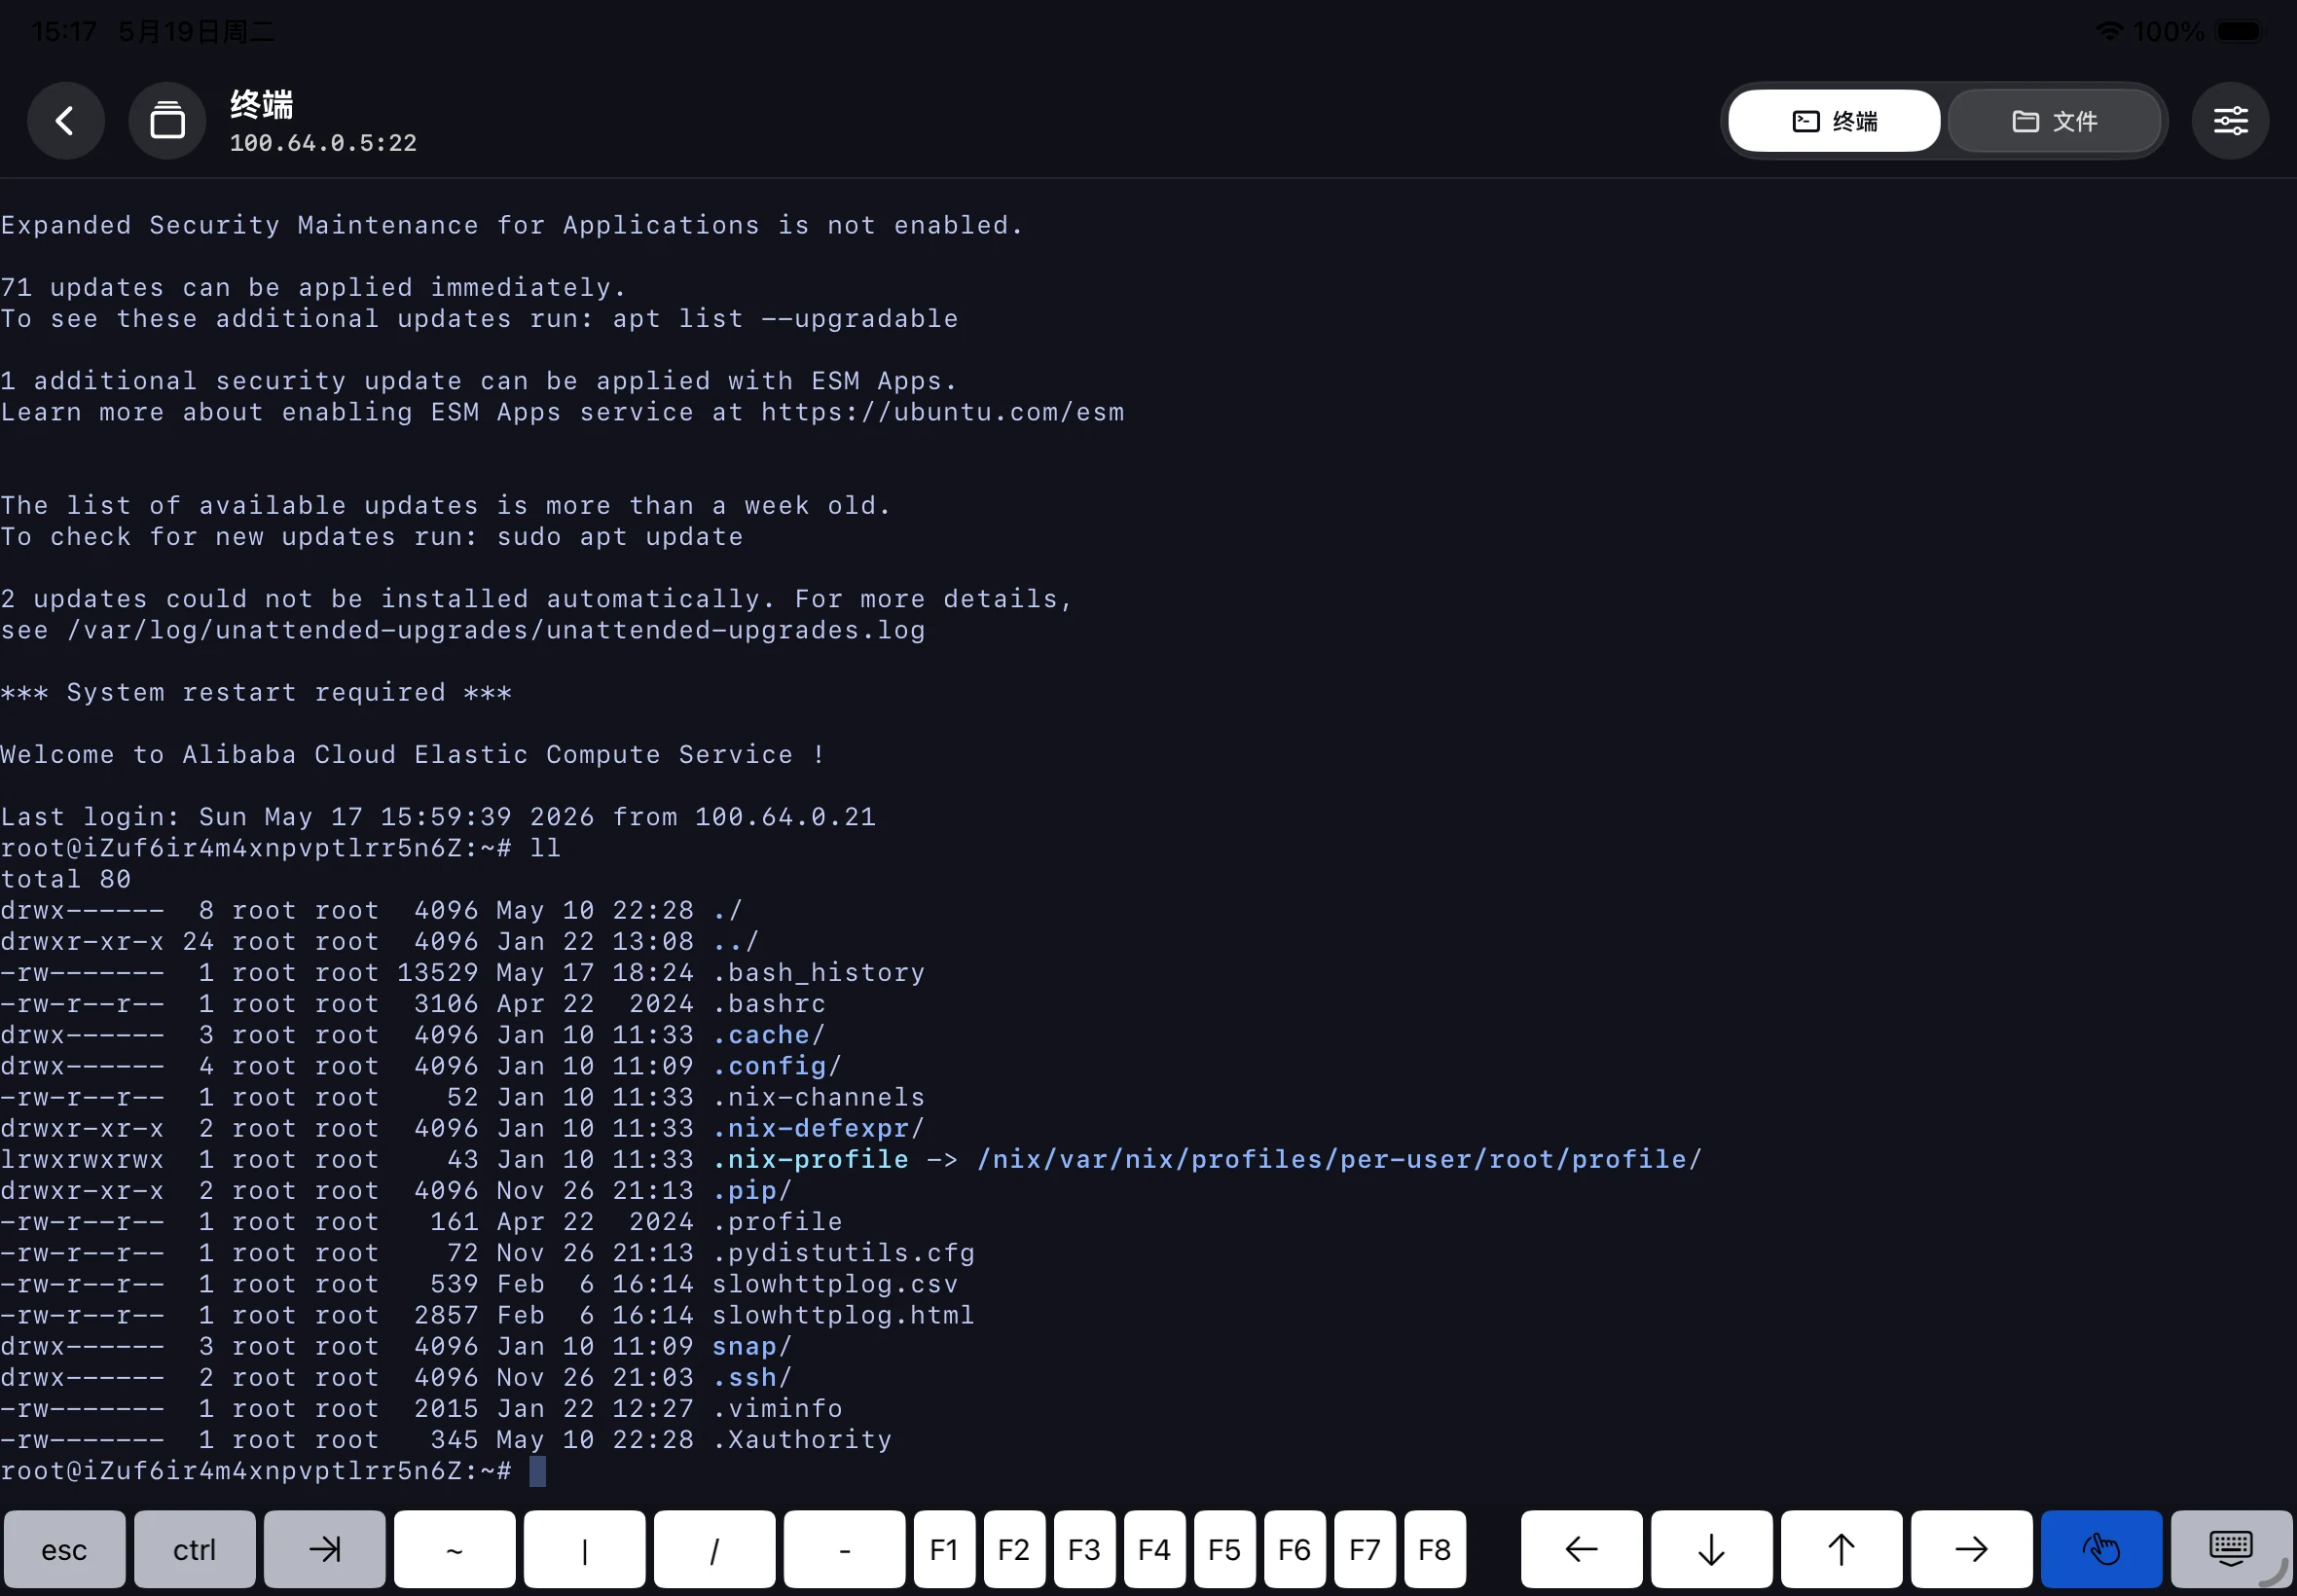Tap the terminal cursor at the prompt
Screen dimensions: 2297x1596
click(538, 1471)
